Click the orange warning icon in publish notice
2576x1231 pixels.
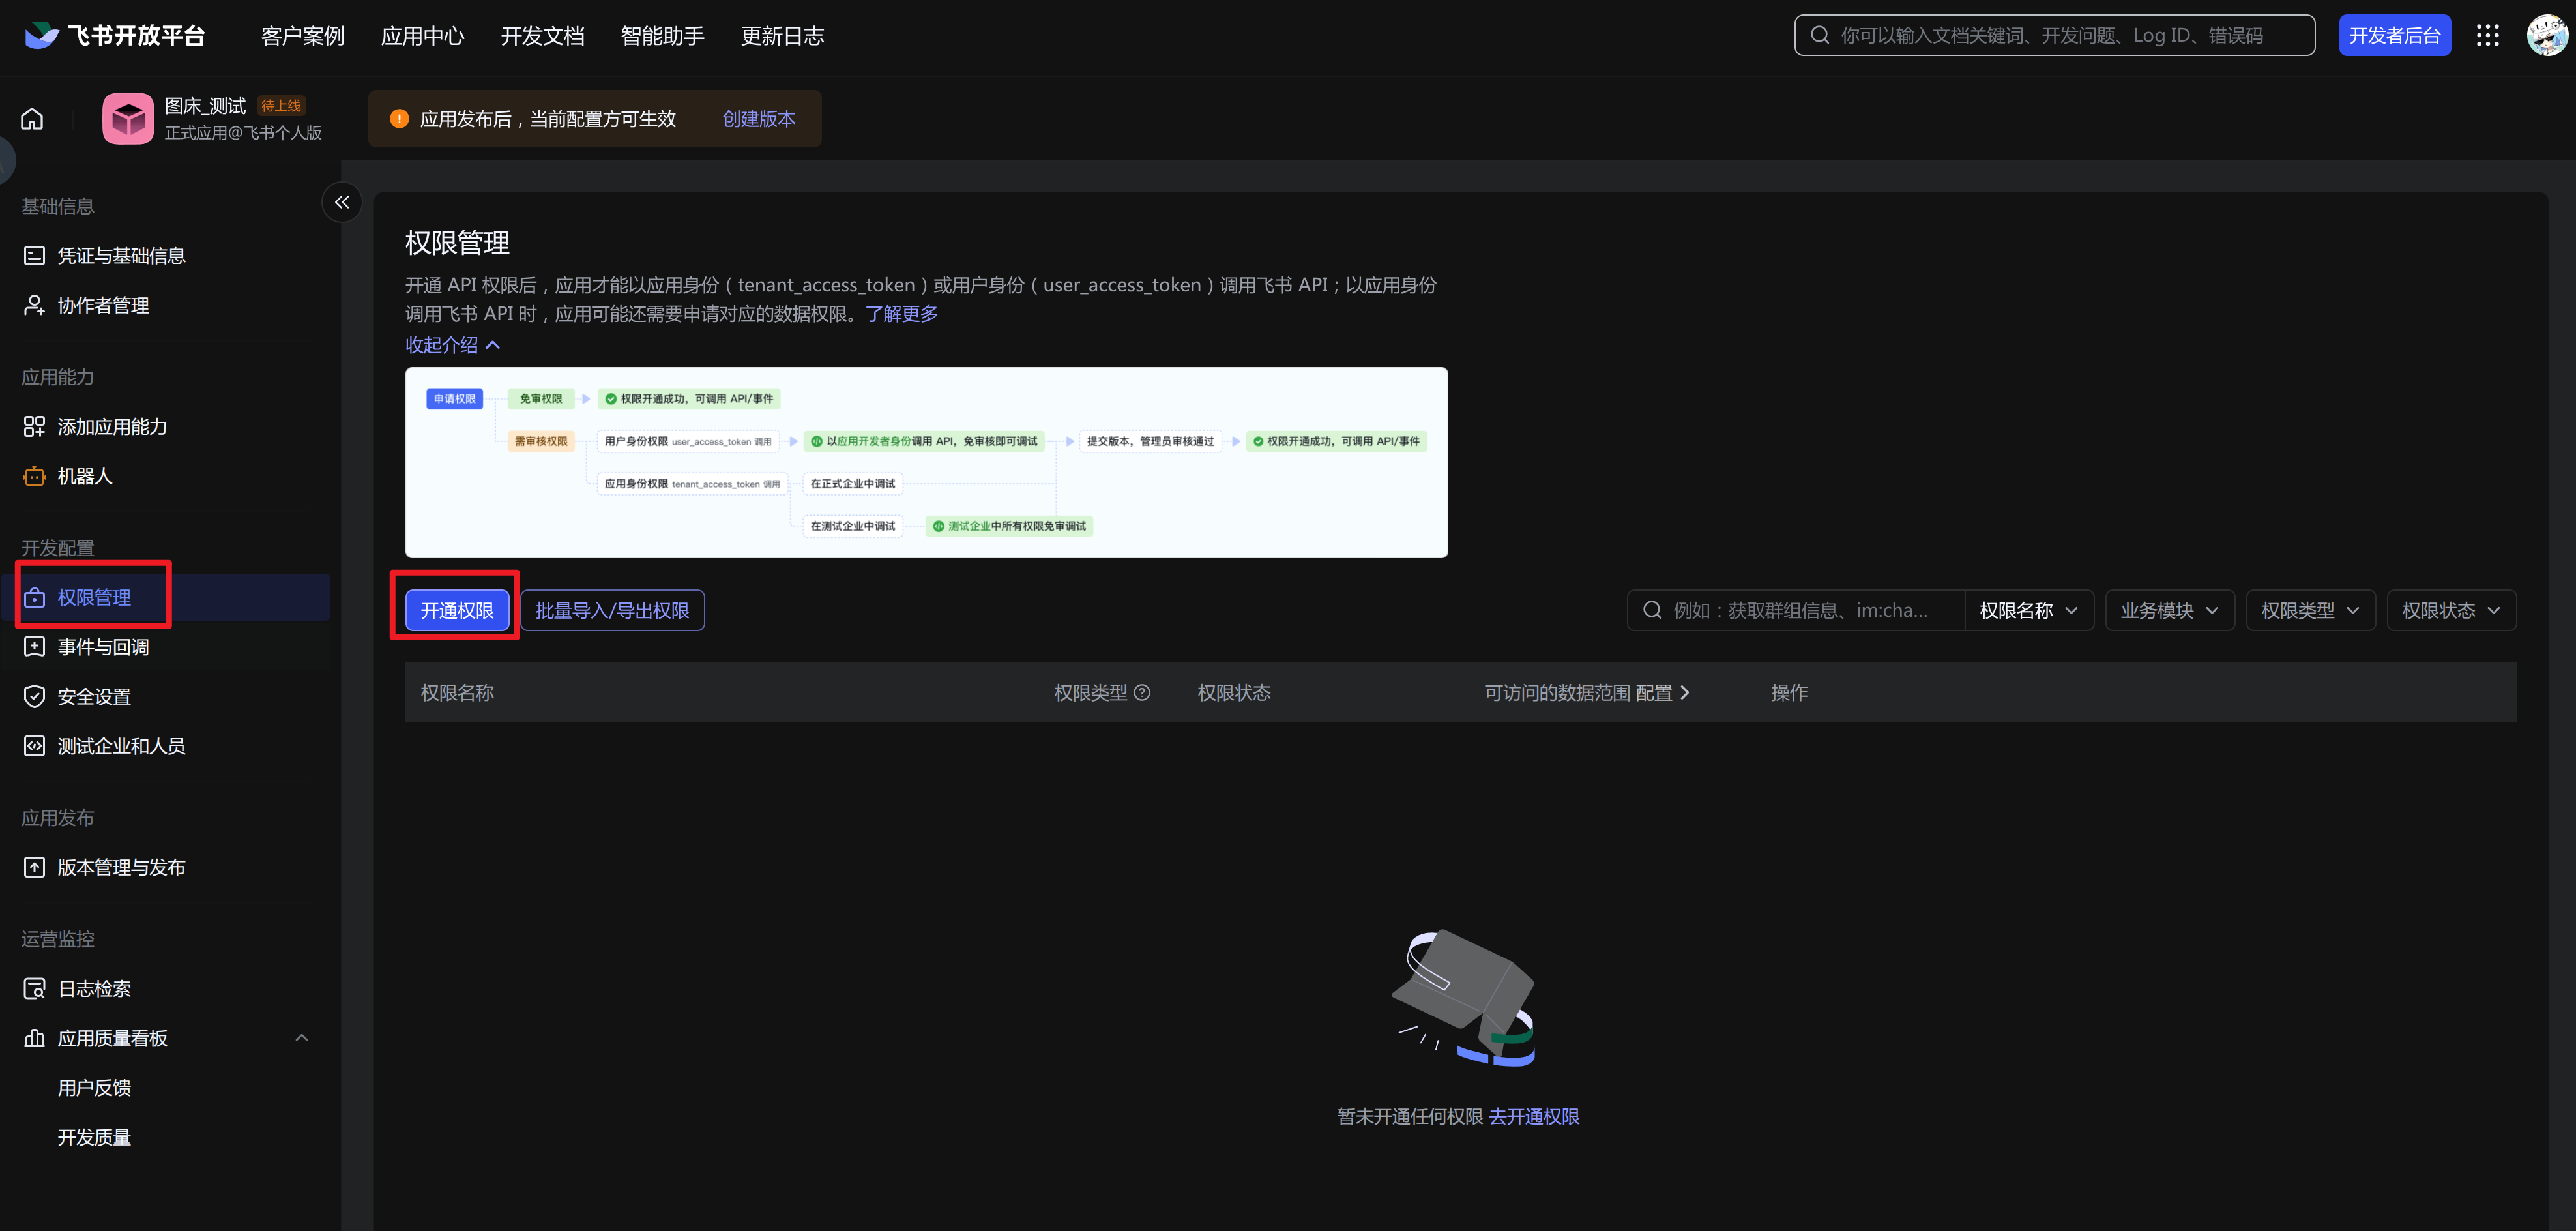click(399, 119)
